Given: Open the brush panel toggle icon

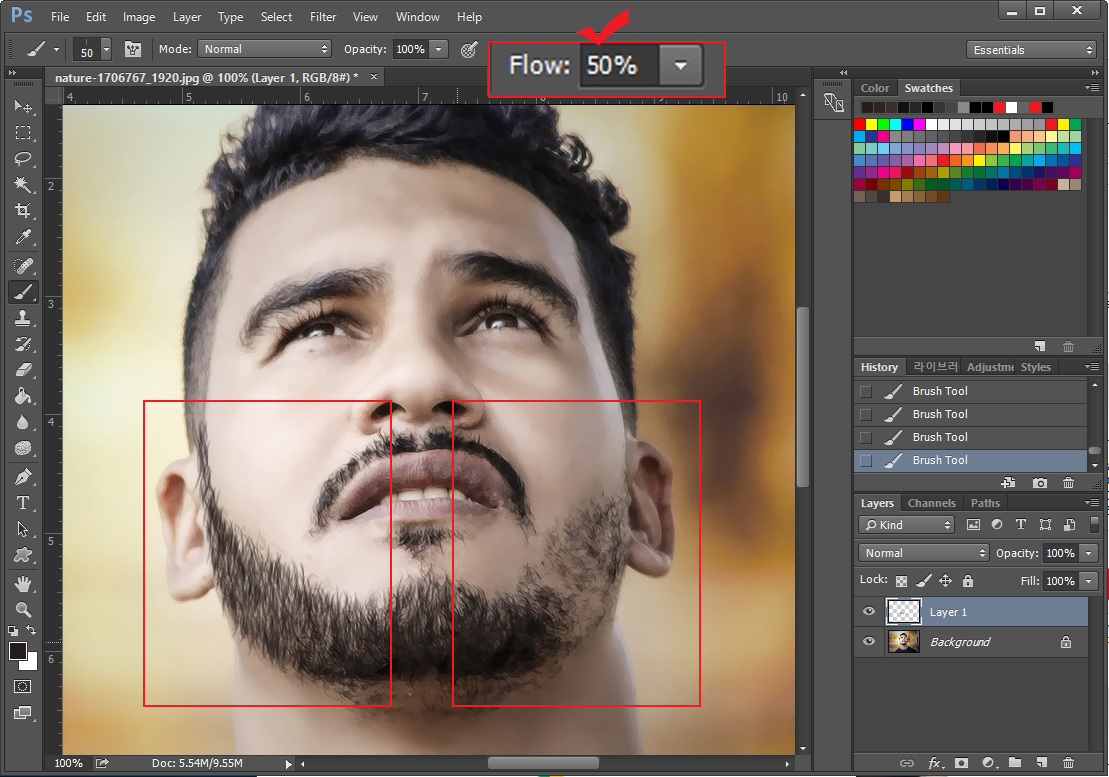Looking at the screenshot, I should click(x=132, y=49).
